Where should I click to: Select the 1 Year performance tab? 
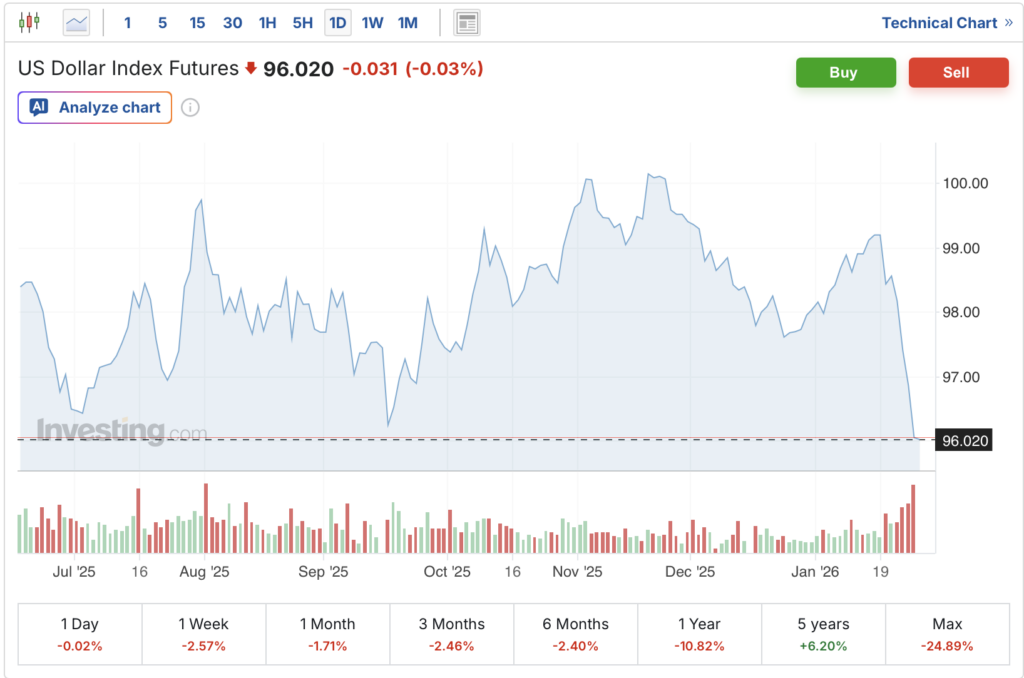699,634
